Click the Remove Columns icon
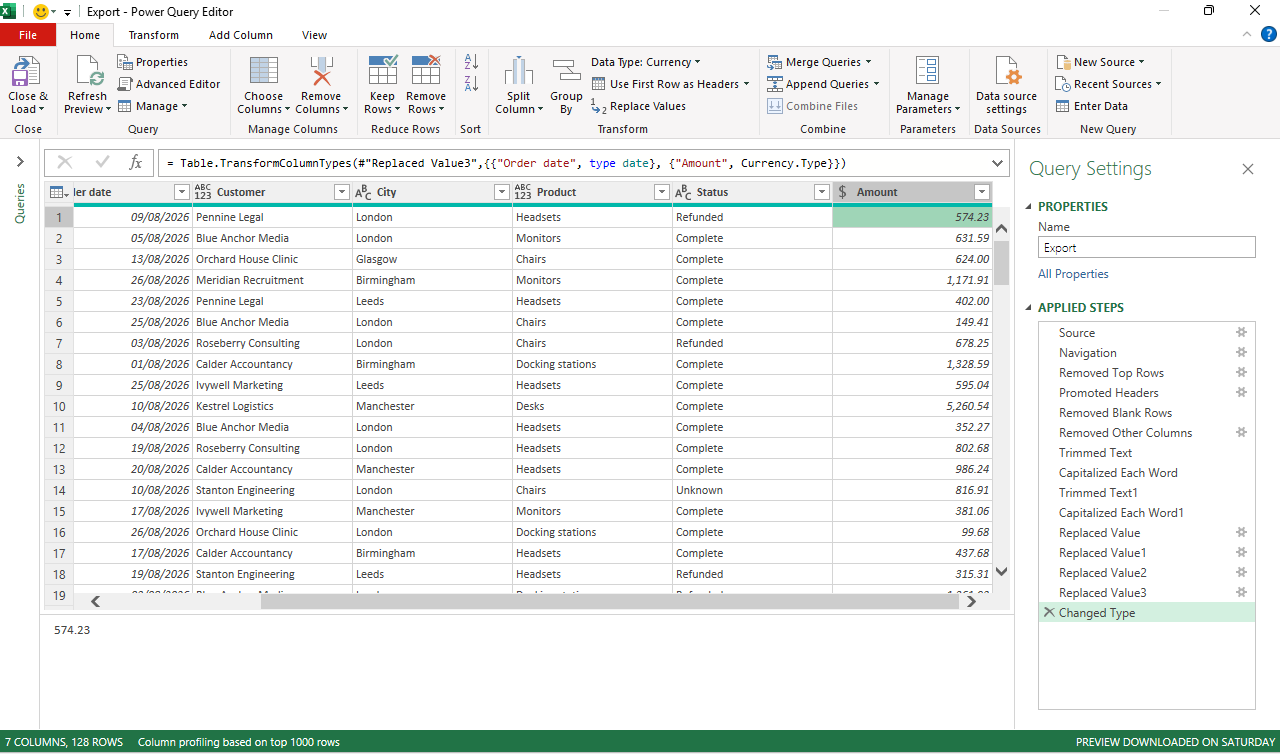1280x754 pixels. [x=321, y=72]
